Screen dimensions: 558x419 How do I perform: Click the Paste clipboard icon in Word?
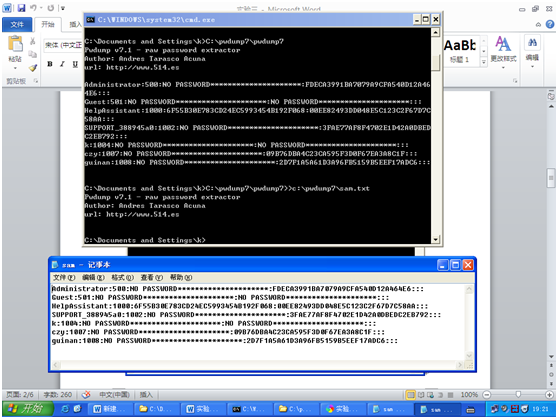click(15, 44)
